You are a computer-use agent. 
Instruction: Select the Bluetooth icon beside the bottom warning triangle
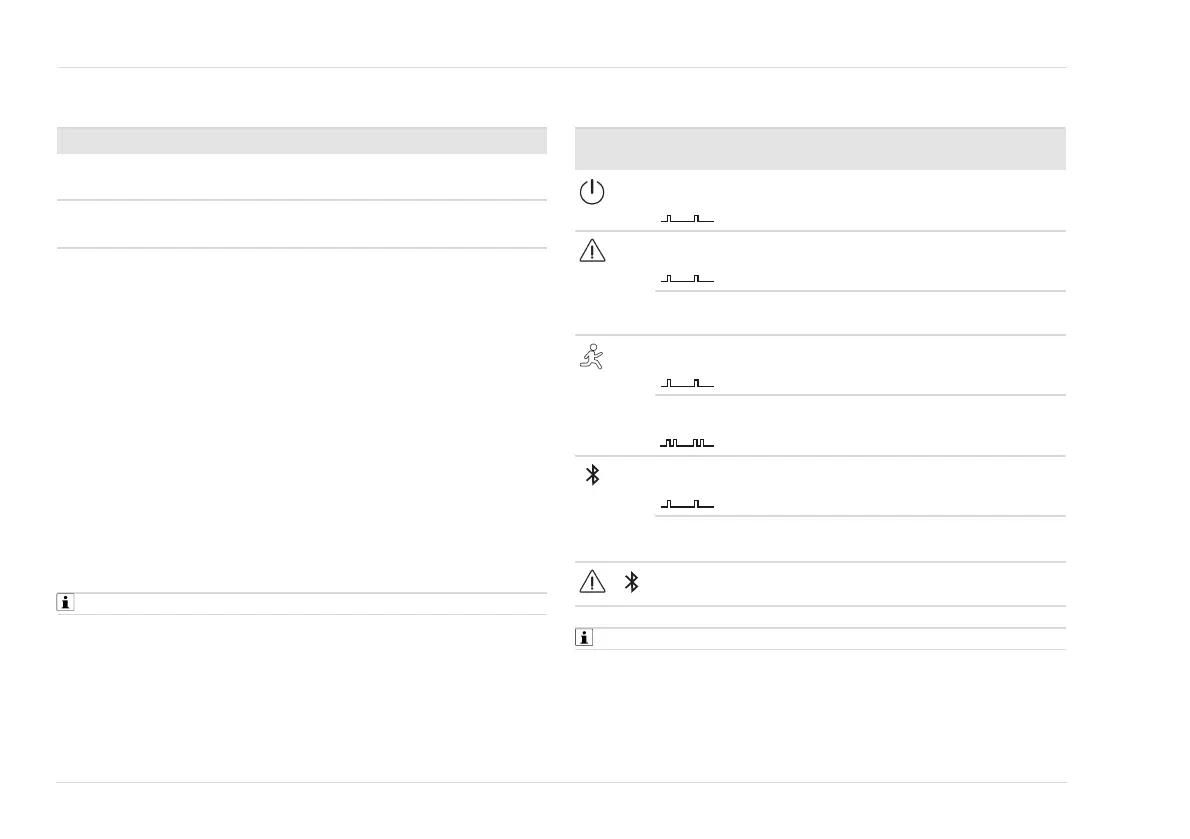point(631,583)
